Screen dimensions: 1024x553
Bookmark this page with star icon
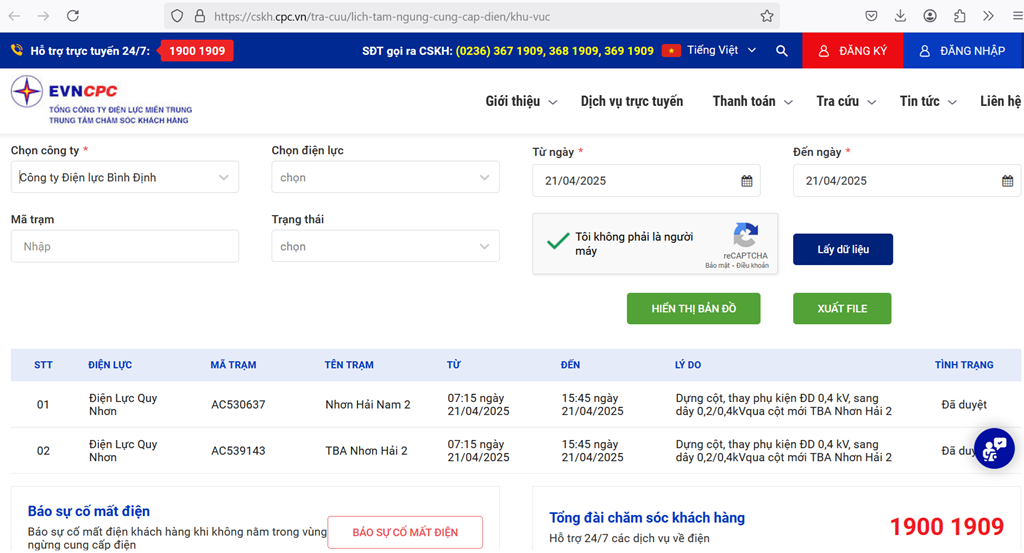[767, 16]
